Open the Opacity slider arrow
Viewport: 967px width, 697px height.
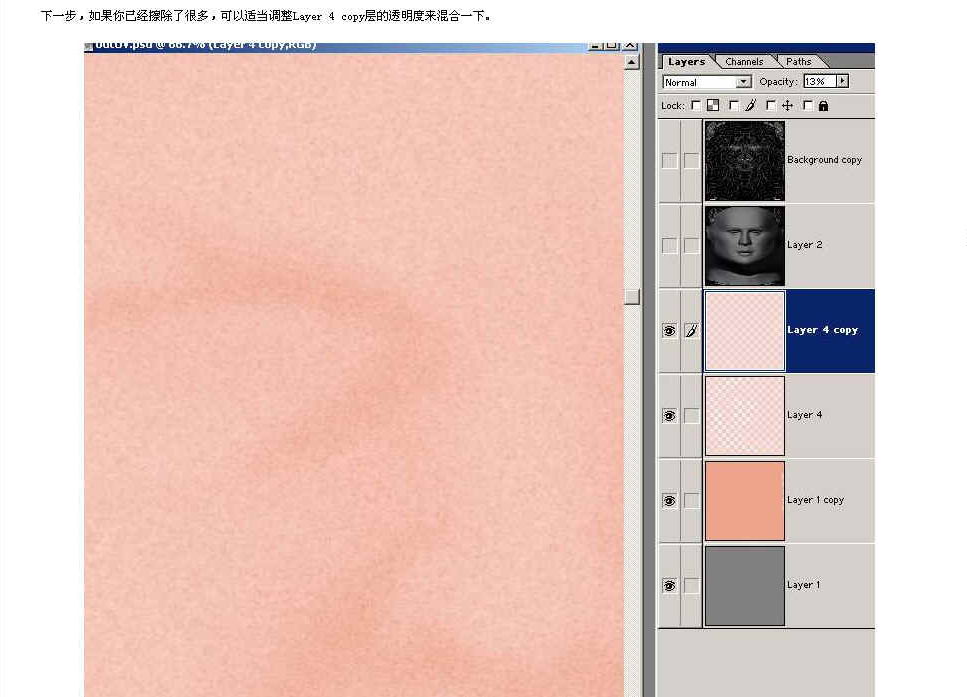842,81
